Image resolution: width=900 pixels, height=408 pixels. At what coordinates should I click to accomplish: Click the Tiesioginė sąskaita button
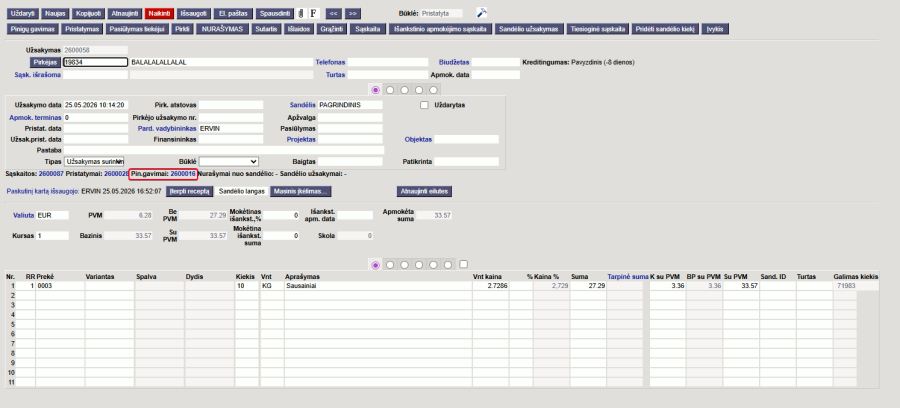[598, 29]
